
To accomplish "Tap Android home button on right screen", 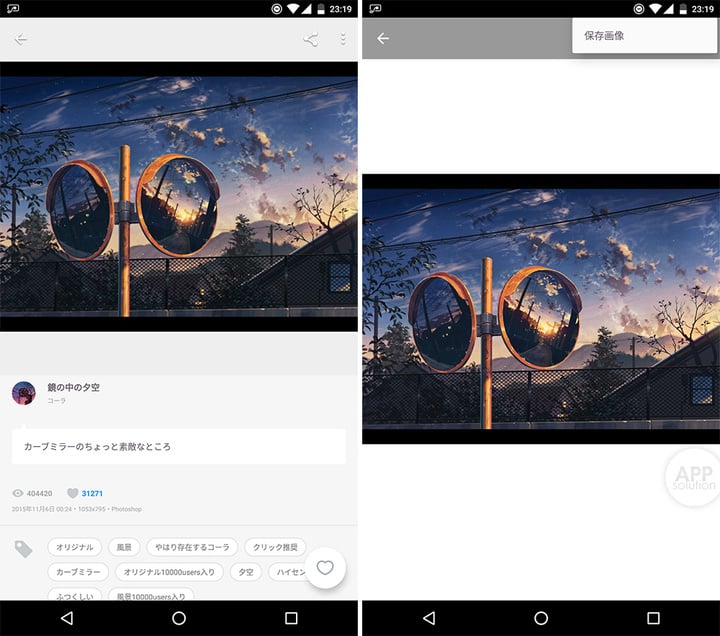I will [541, 618].
